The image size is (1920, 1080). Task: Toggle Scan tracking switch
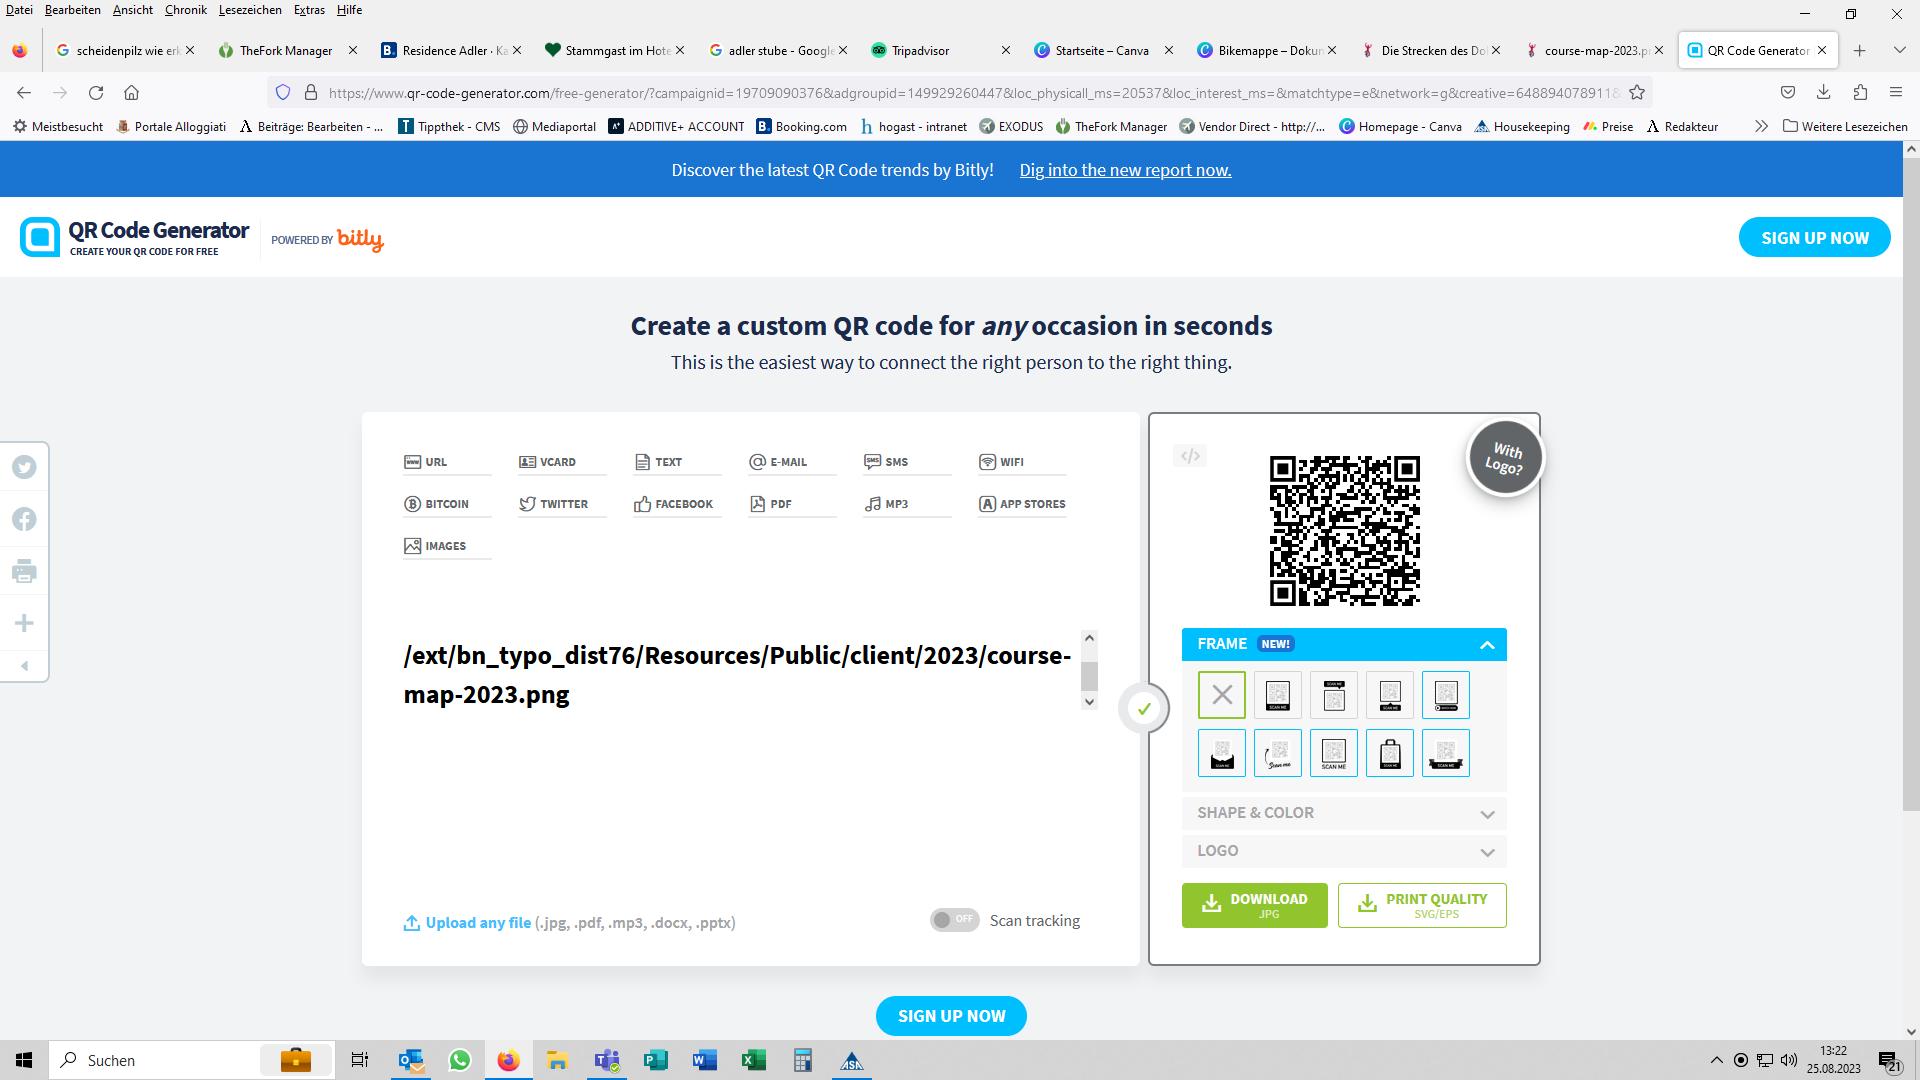click(x=954, y=920)
